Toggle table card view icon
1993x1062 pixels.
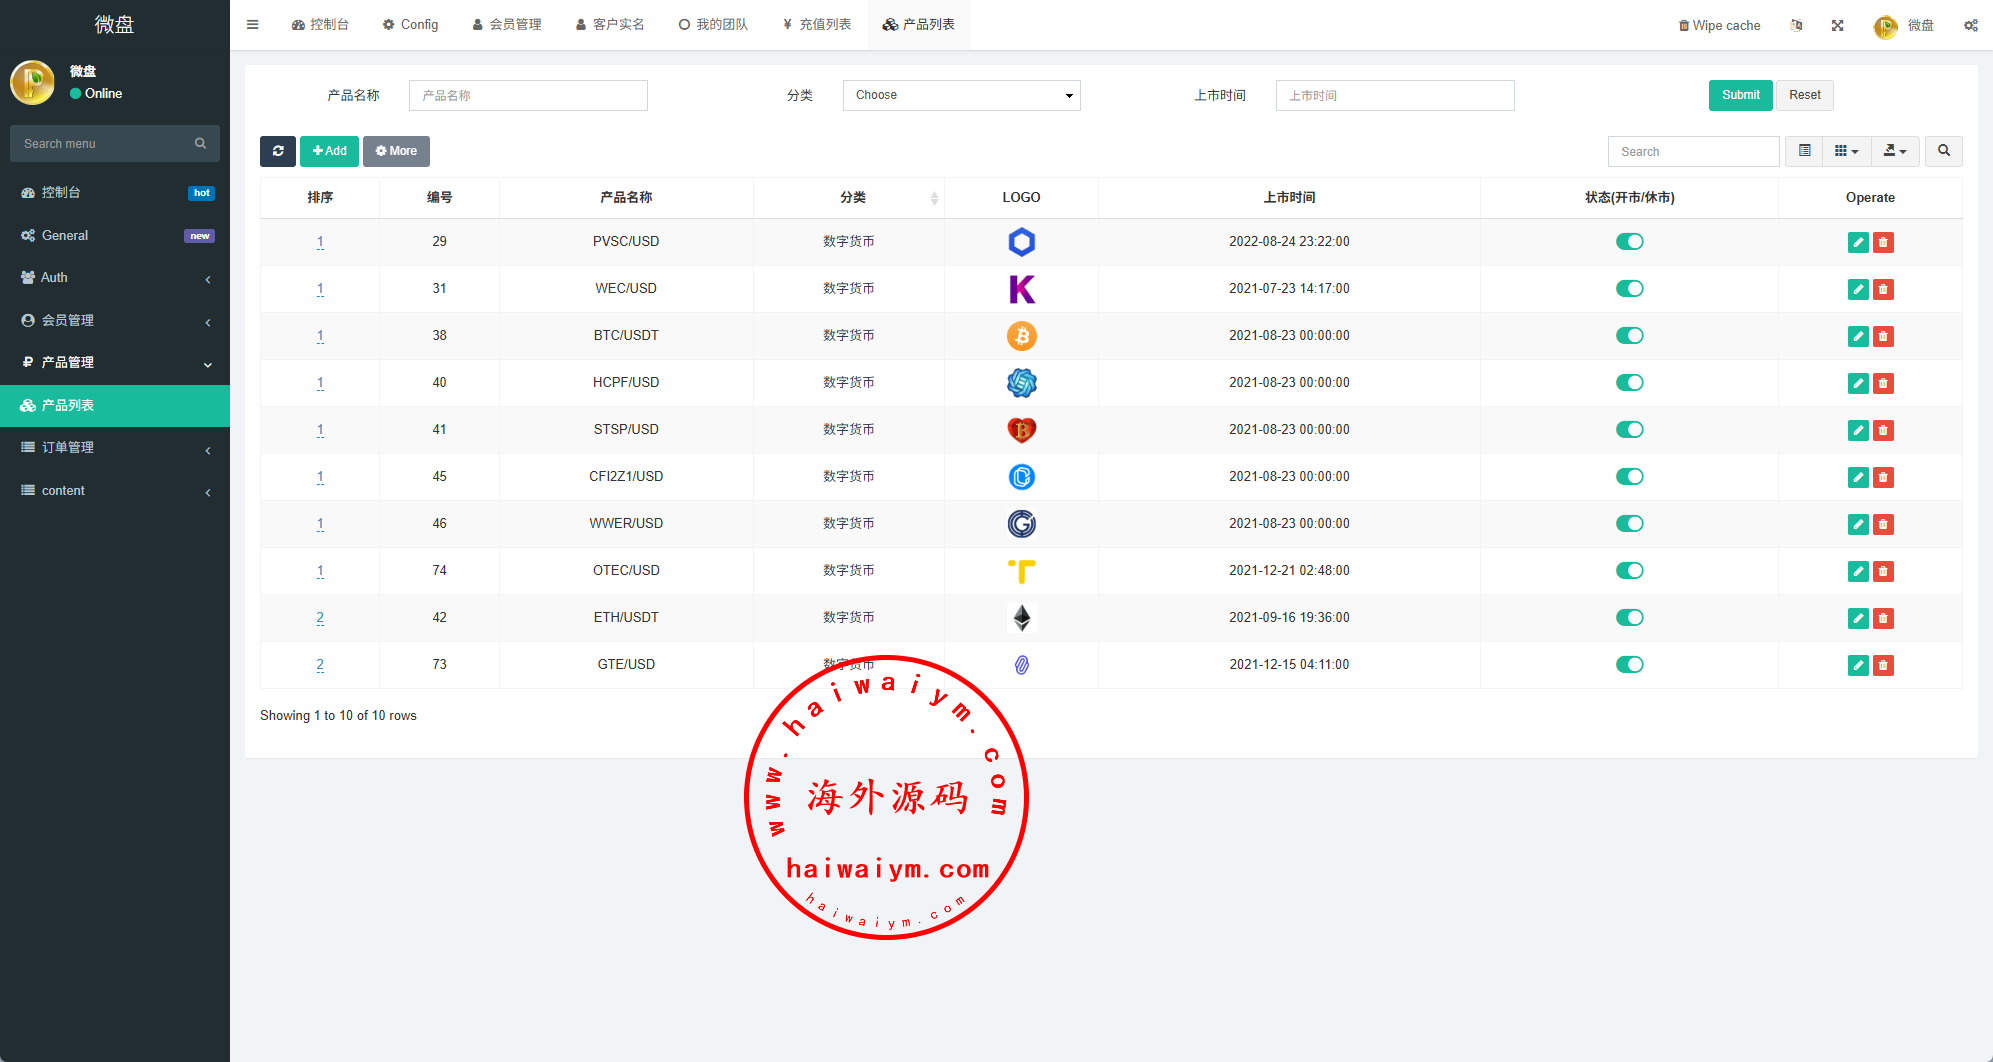point(1804,151)
